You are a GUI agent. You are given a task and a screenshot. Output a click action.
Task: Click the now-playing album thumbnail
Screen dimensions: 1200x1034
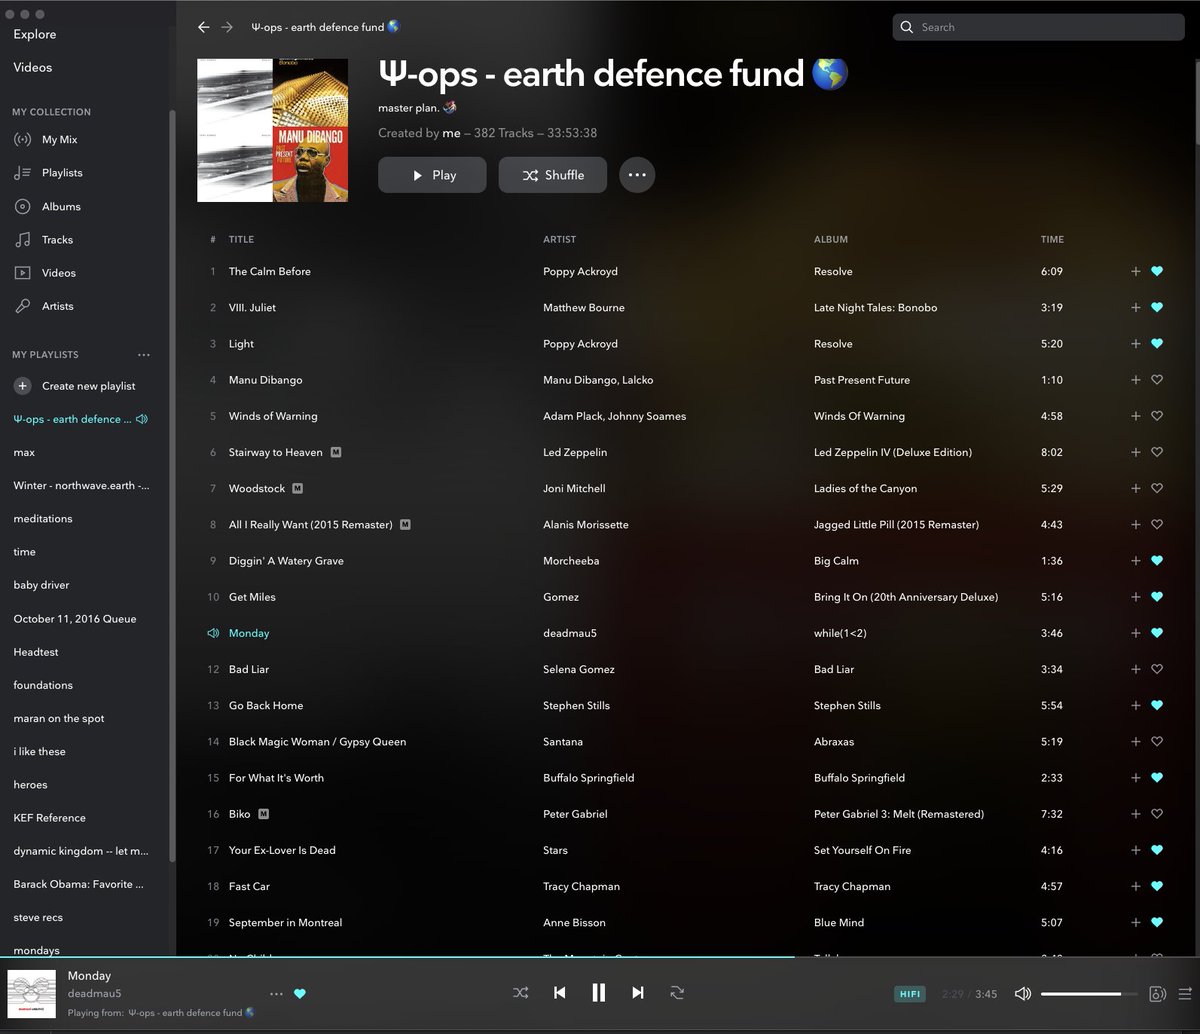(31, 994)
